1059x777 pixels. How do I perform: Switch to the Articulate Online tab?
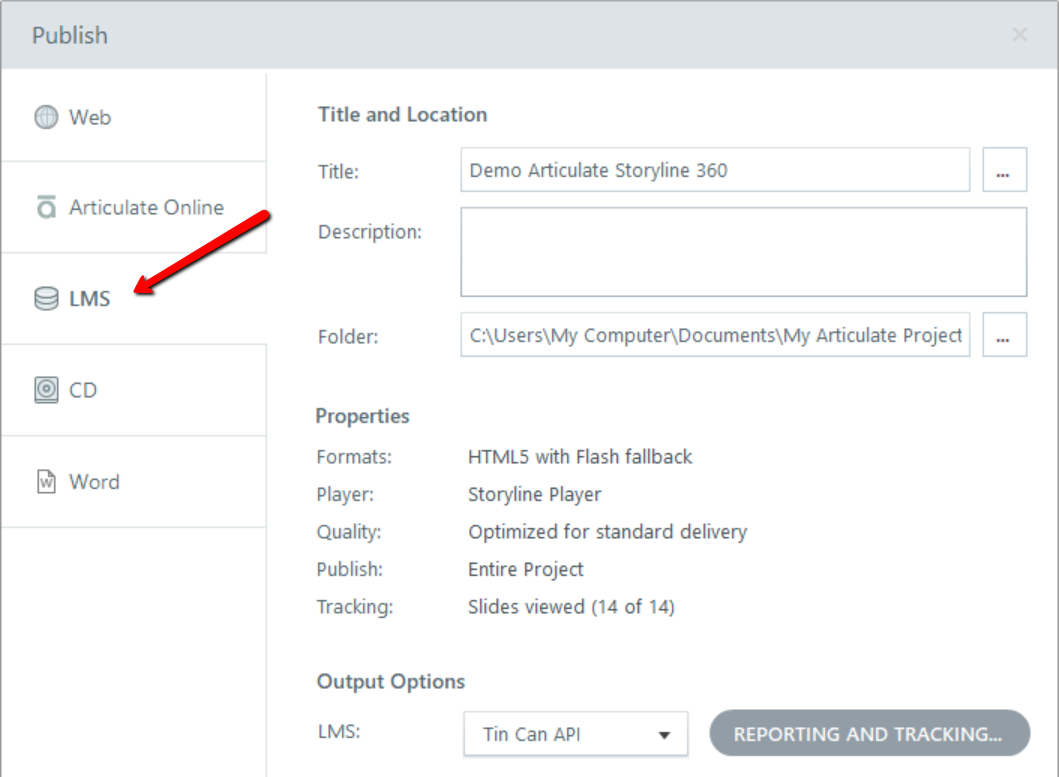(134, 207)
